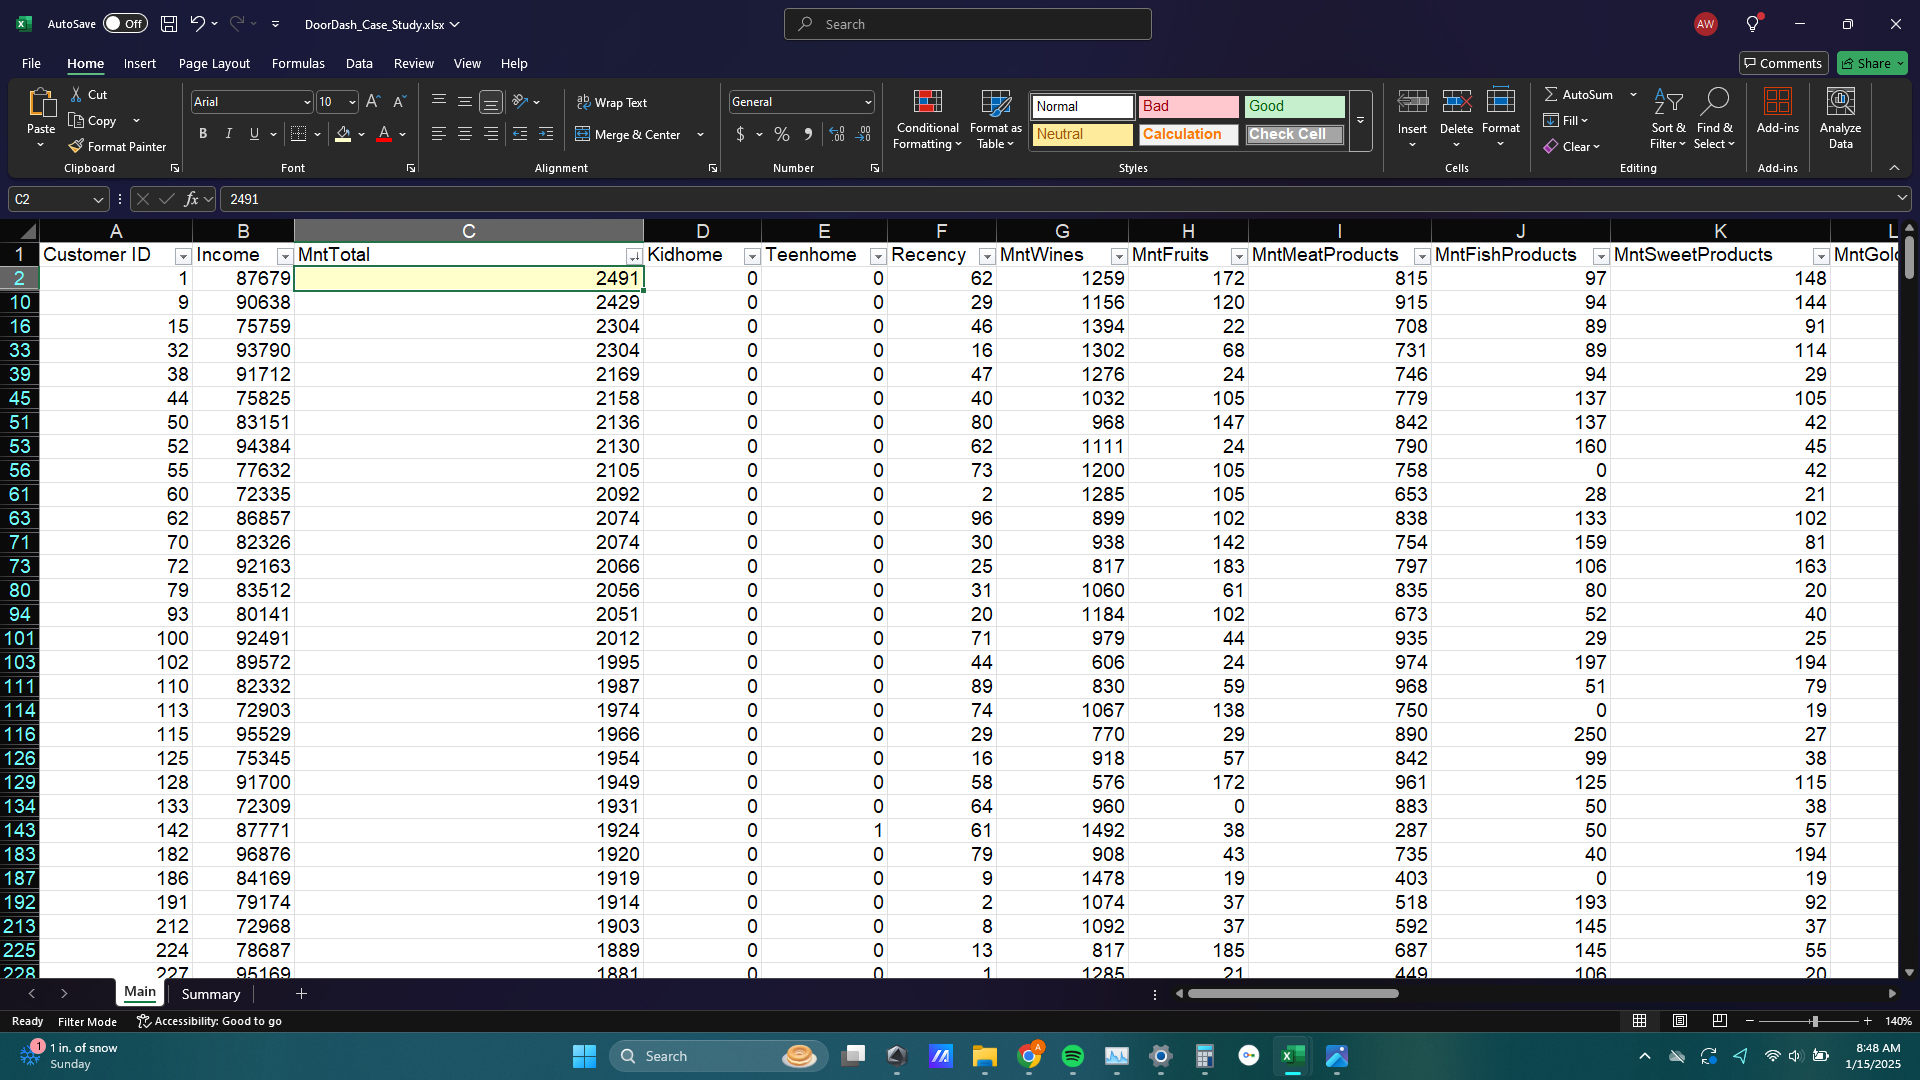This screenshot has height=1080, width=1920.
Task: Apply the Good cell style swatch
Action: point(1294,106)
